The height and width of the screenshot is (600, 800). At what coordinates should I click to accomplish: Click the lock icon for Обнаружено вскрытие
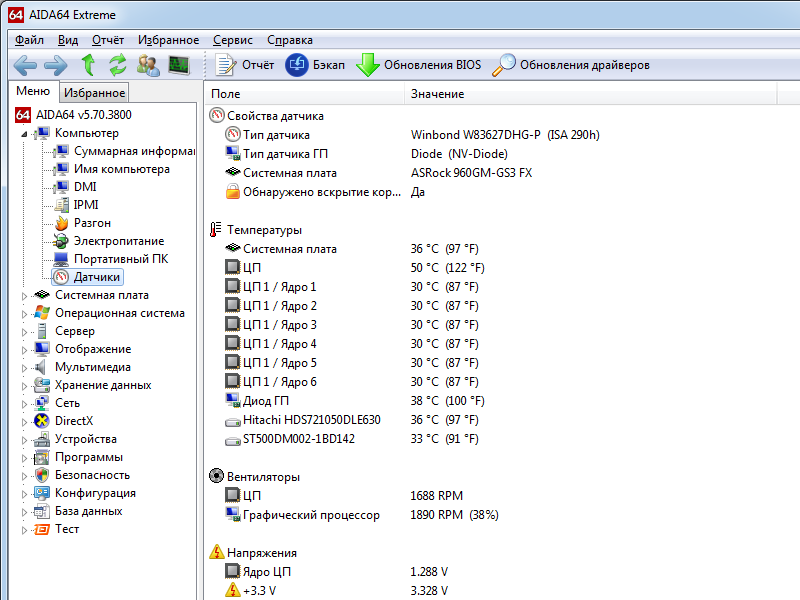(x=233, y=192)
